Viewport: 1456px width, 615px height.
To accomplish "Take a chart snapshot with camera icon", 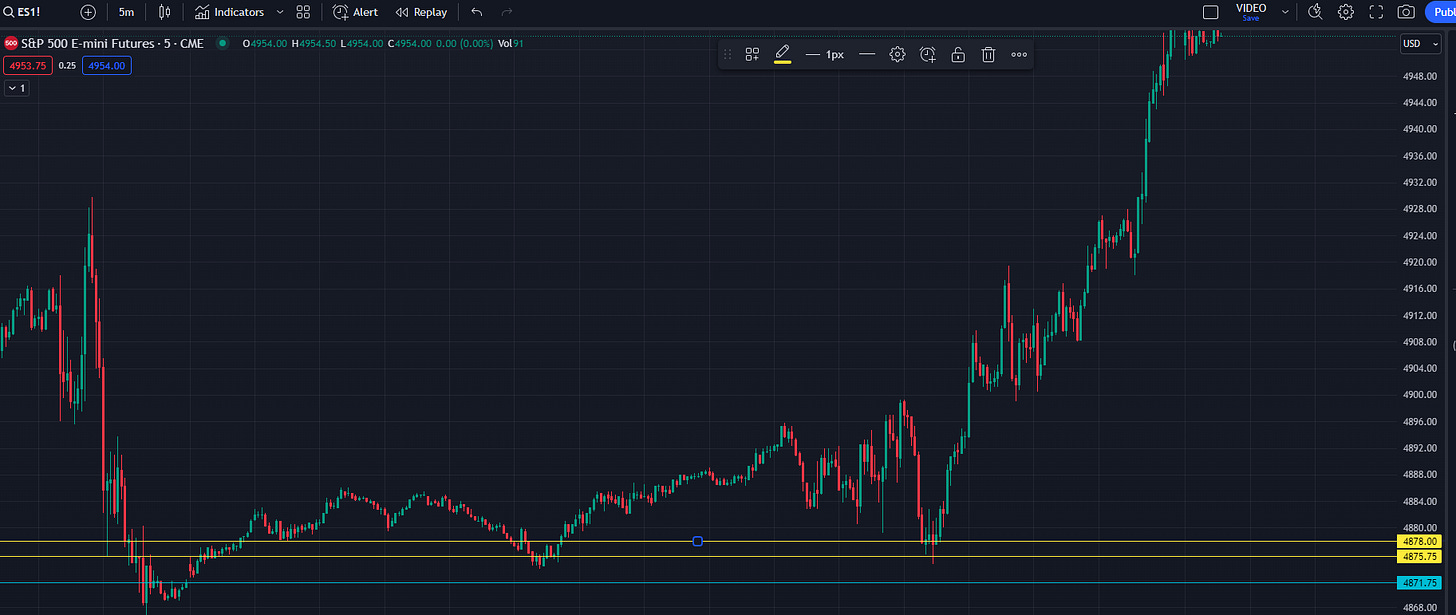I will [1406, 12].
